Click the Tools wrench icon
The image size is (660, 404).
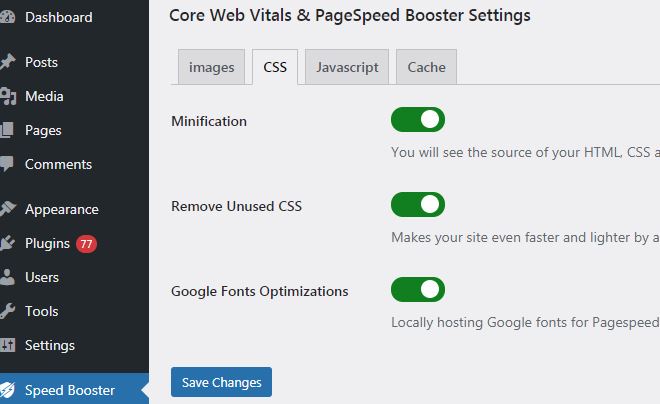(x=7, y=311)
